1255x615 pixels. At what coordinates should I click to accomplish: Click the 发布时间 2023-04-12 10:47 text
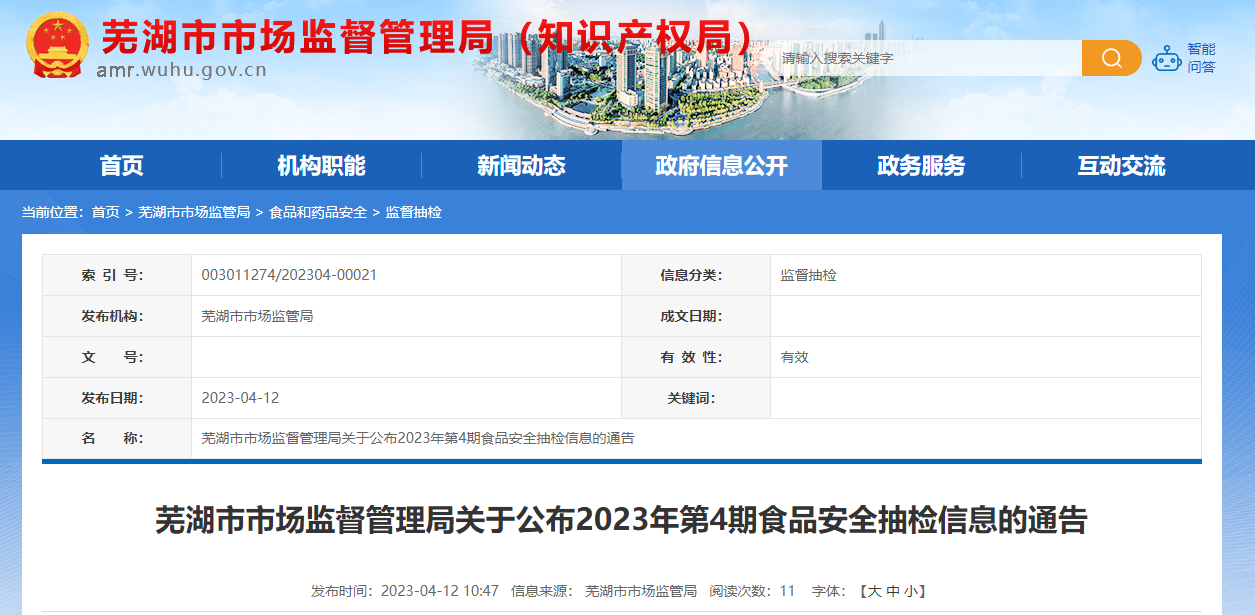pyautogui.click(x=405, y=591)
